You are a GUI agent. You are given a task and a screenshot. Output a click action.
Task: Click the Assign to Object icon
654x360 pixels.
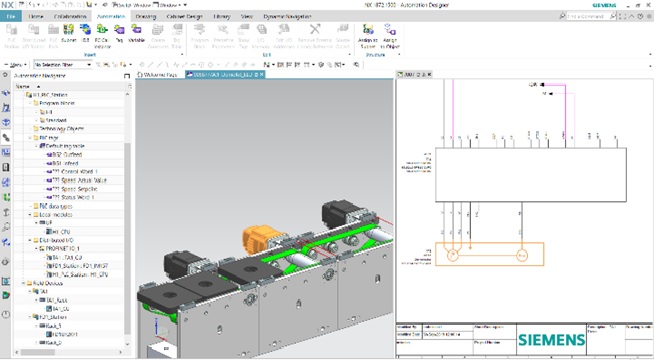point(390,30)
